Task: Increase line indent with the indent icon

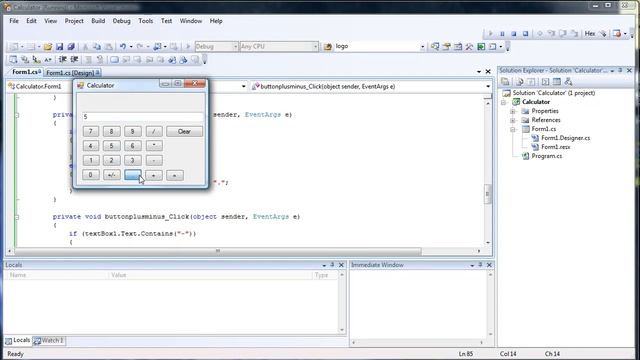Action: [x=74, y=60]
